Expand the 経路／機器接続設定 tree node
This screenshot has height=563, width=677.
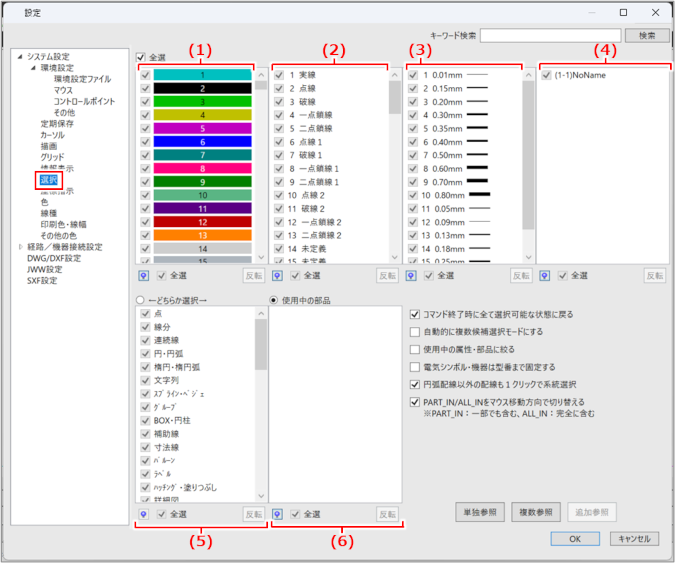pyautogui.click(x=21, y=246)
